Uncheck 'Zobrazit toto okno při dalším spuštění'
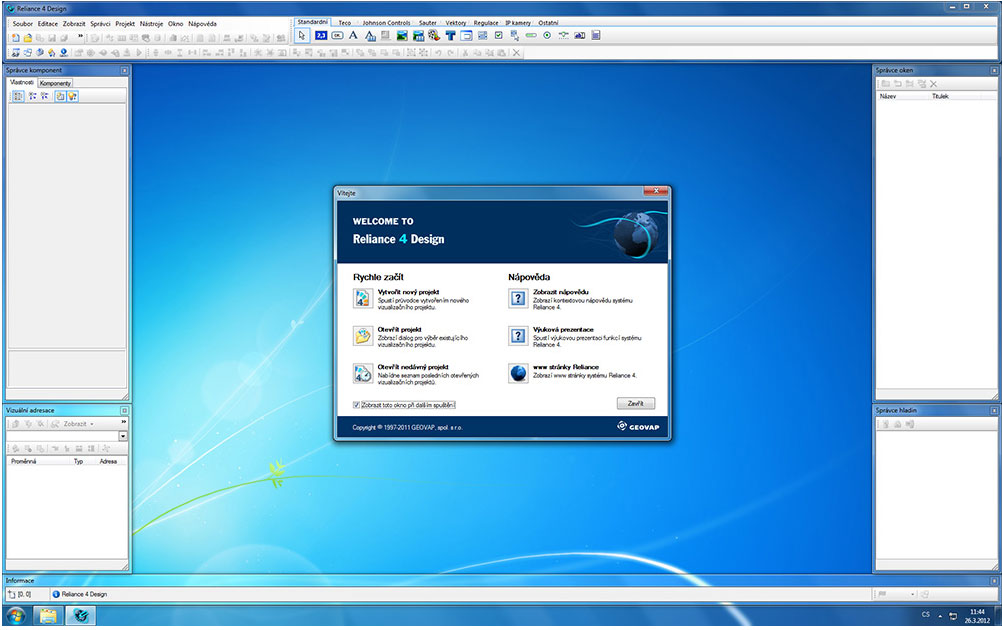This screenshot has height=630, width=1002. click(357, 405)
